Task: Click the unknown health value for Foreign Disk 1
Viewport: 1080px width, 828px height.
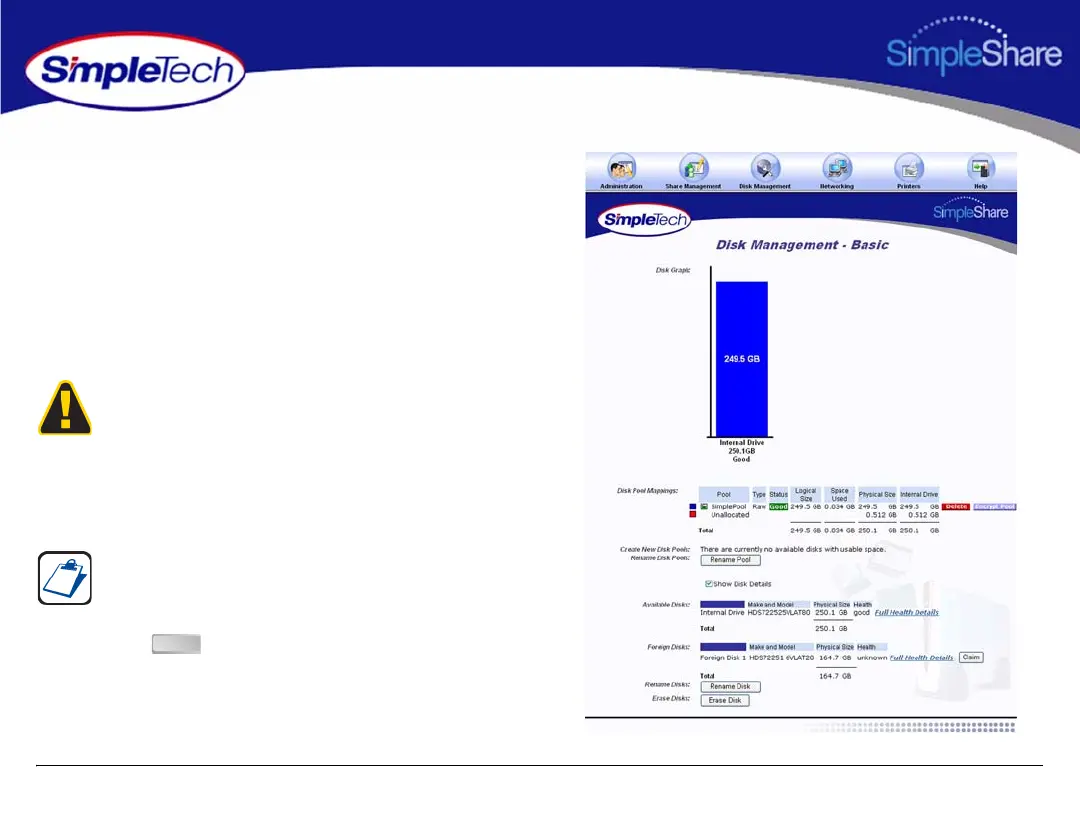Action: (872, 658)
